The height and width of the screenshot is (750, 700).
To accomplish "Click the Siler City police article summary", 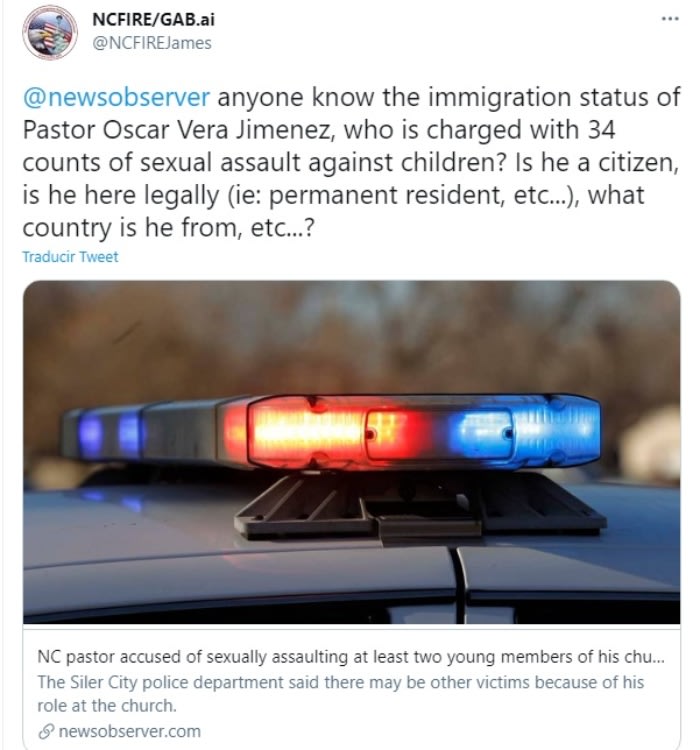I will tap(340, 682).
